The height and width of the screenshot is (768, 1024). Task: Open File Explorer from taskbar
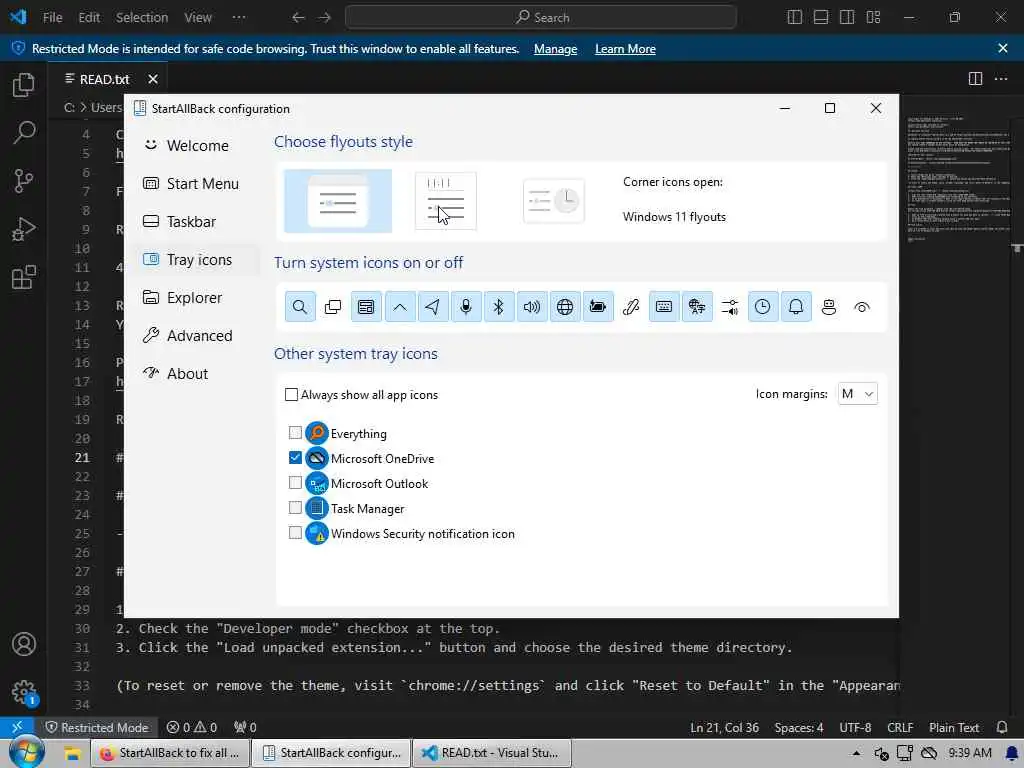[72, 753]
